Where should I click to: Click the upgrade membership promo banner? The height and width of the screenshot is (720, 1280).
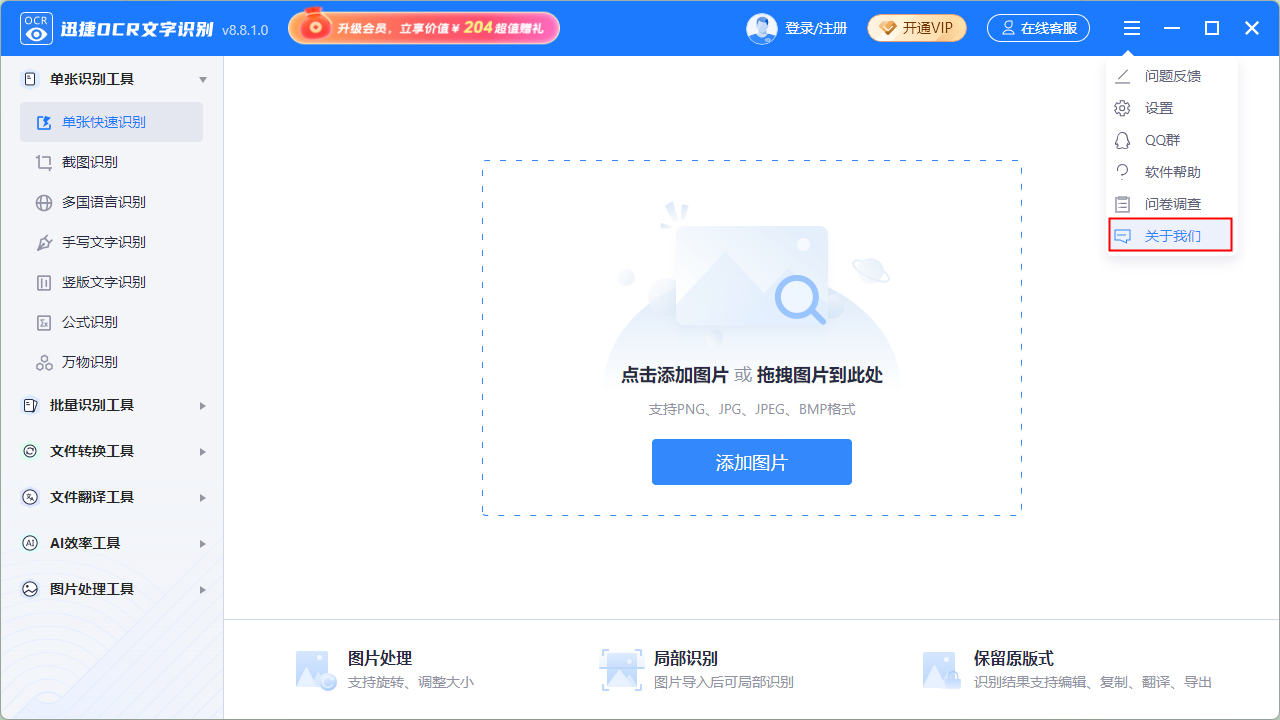coord(424,27)
